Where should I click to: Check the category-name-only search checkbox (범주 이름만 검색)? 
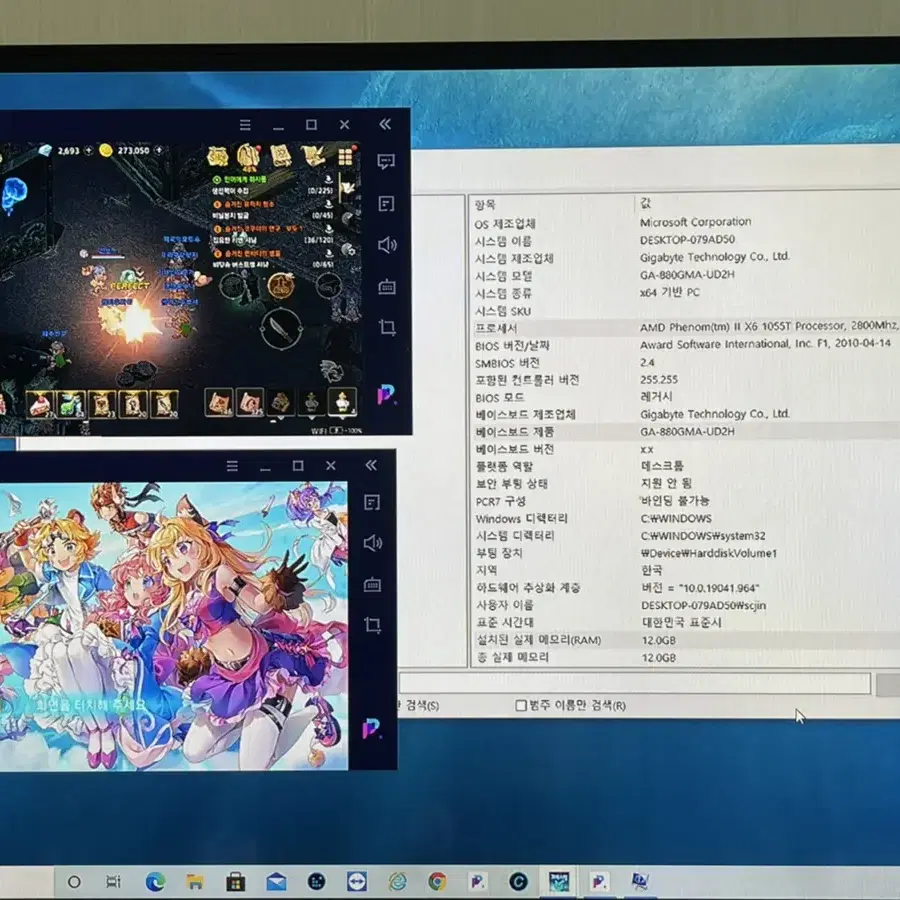[x=521, y=705]
